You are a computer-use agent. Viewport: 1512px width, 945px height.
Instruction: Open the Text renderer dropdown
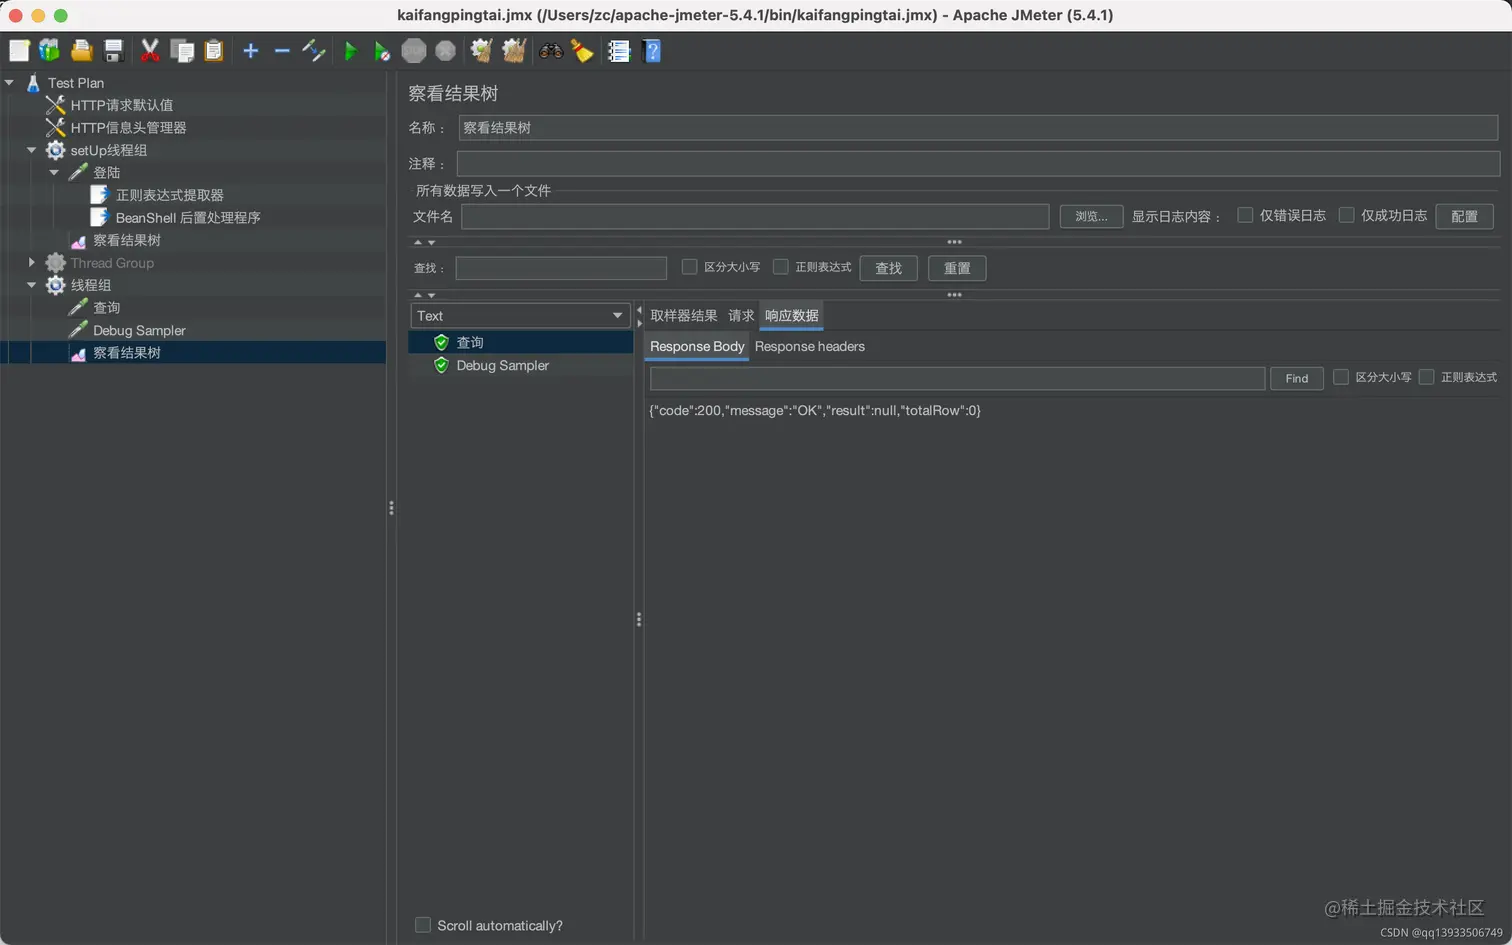pyautogui.click(x=520, y=316)
